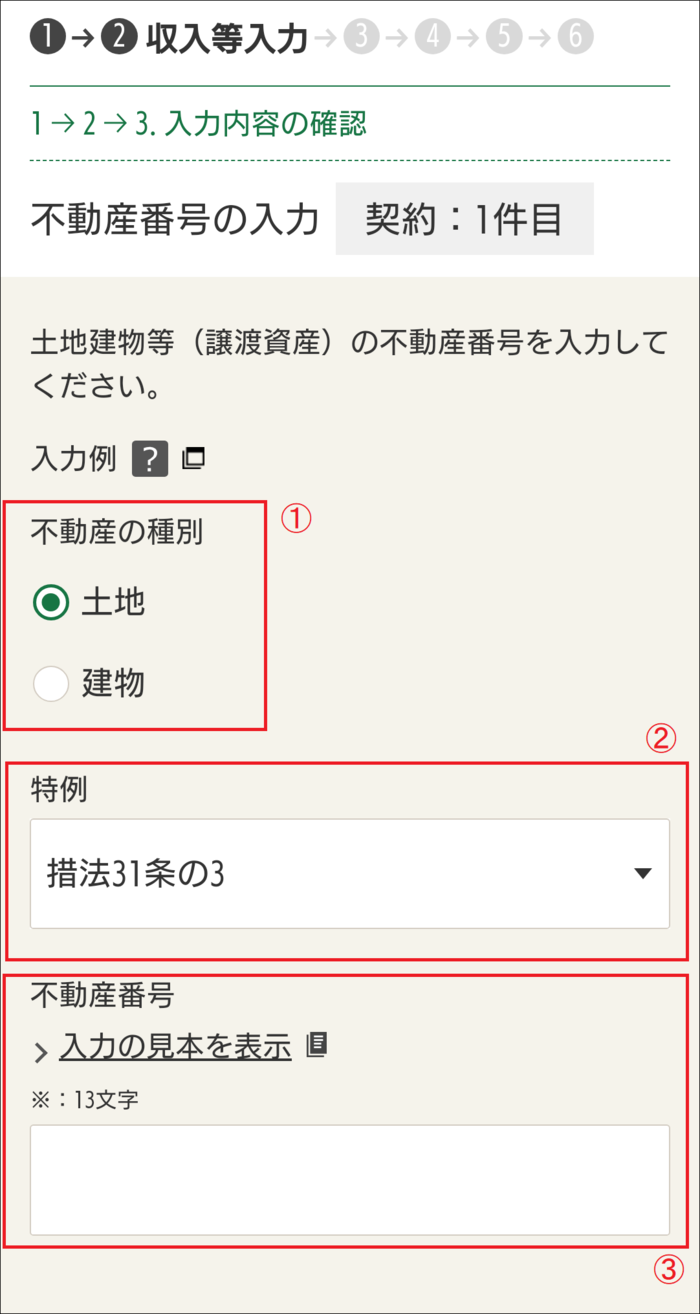The image size is (700, 1314).
Task: Click the step 1 circle icon
Action: click(x=48, y=37)
